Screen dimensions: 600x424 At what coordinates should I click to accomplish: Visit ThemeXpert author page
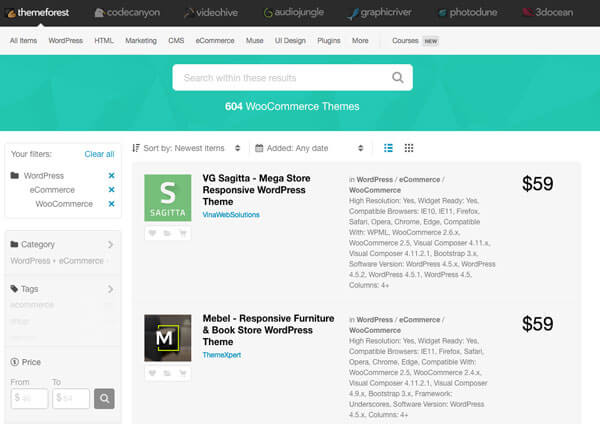click(x=222, y=355)
